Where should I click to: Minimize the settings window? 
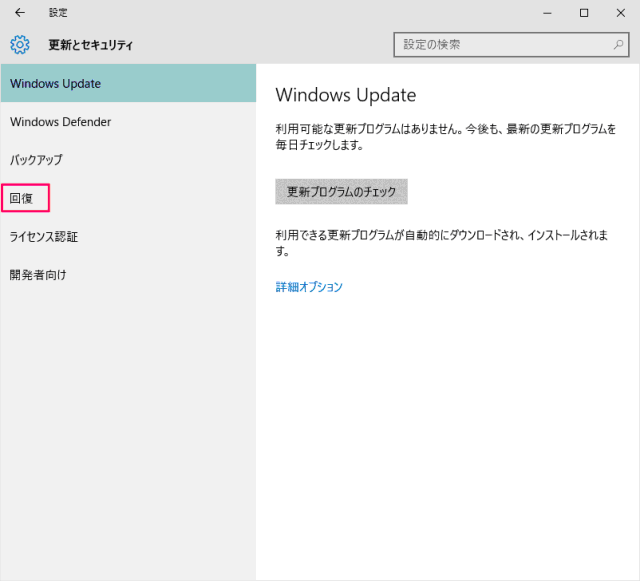[547, 13]
